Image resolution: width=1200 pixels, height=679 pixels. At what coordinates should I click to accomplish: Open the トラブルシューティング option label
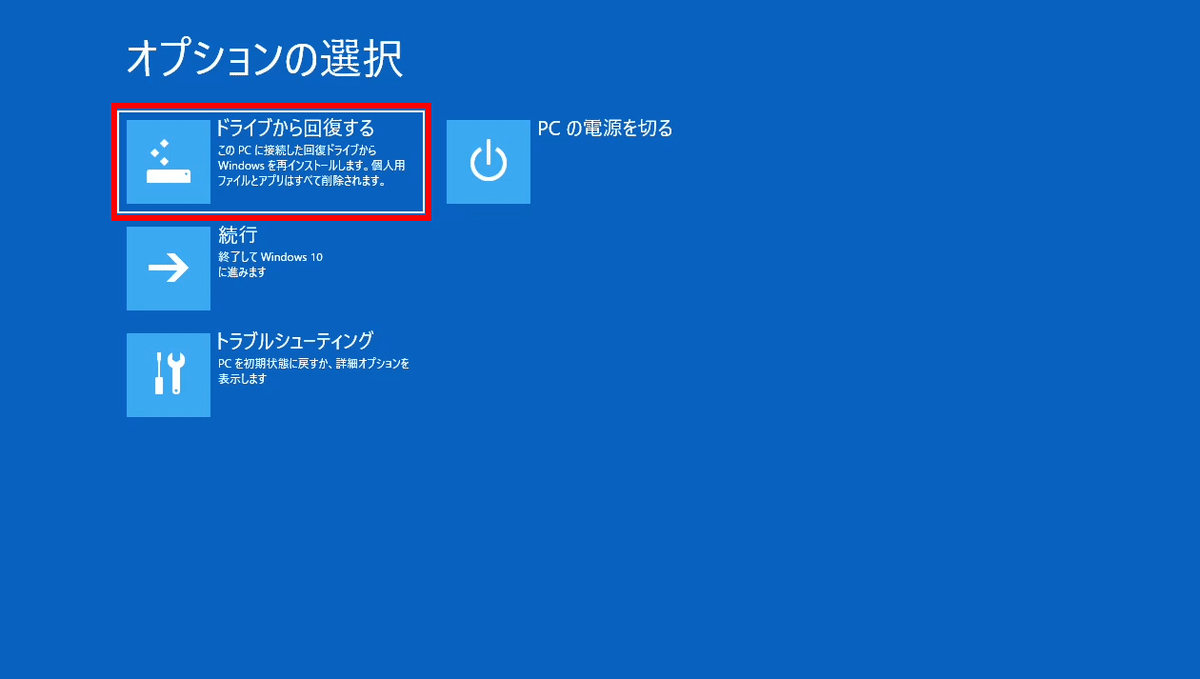295,341
